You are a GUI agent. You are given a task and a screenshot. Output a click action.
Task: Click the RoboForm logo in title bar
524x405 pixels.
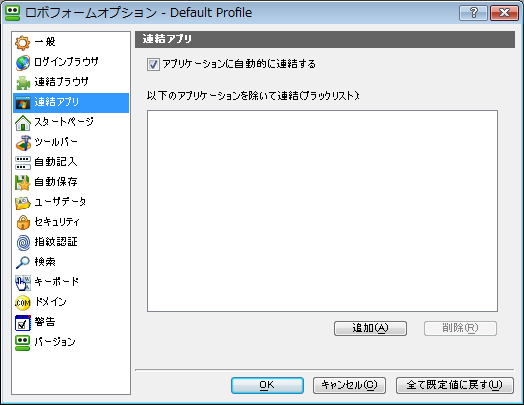pyautogui.click(x=13, y=13)
